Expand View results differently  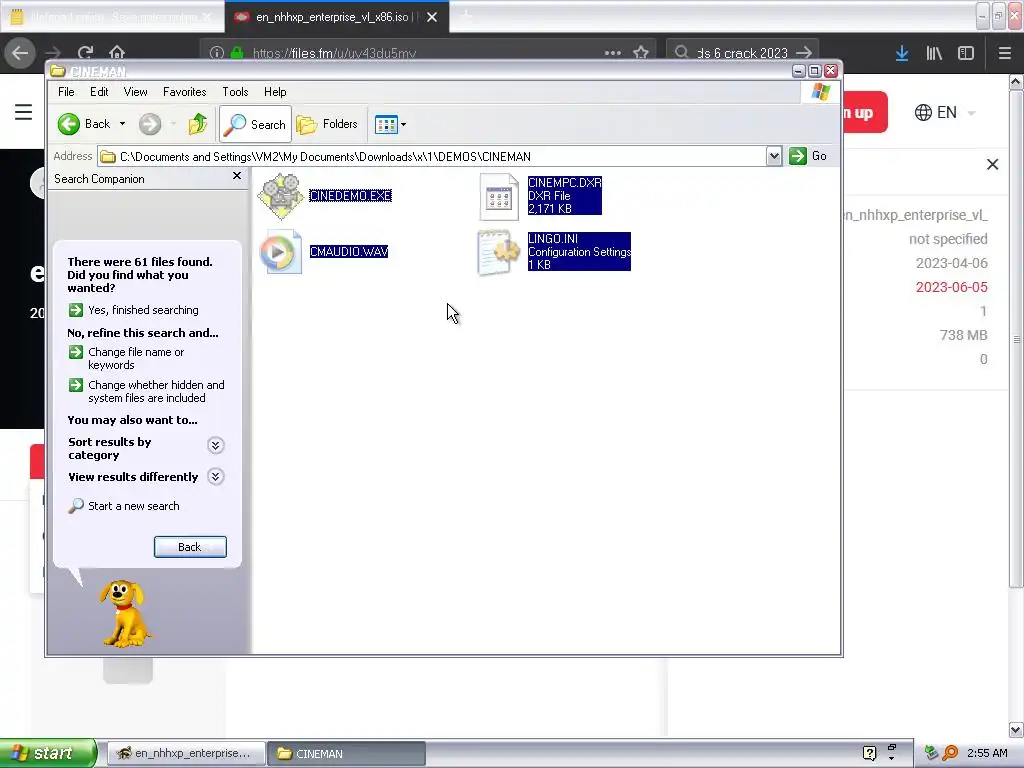[216, 477]
